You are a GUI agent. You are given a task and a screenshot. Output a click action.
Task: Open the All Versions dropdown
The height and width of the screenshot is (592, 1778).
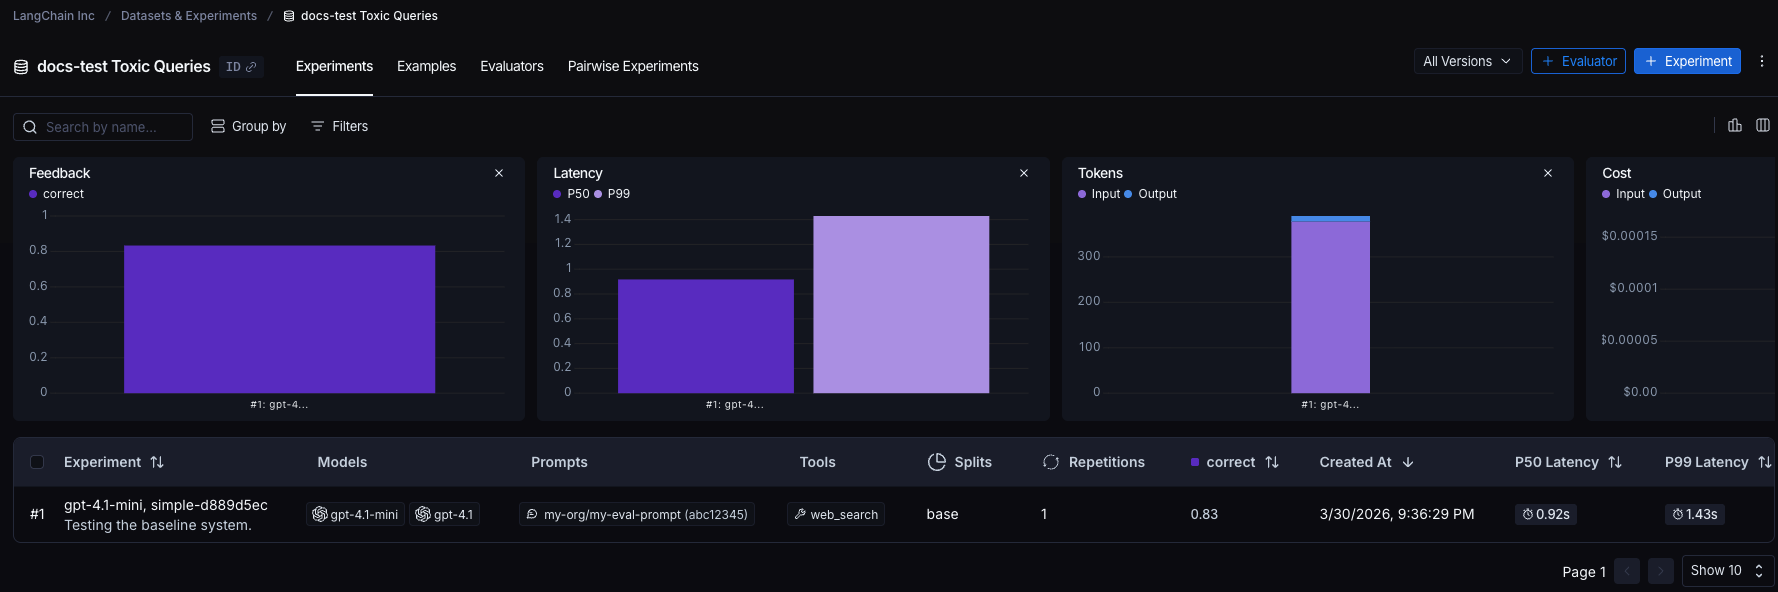(x=1468, y=61)
